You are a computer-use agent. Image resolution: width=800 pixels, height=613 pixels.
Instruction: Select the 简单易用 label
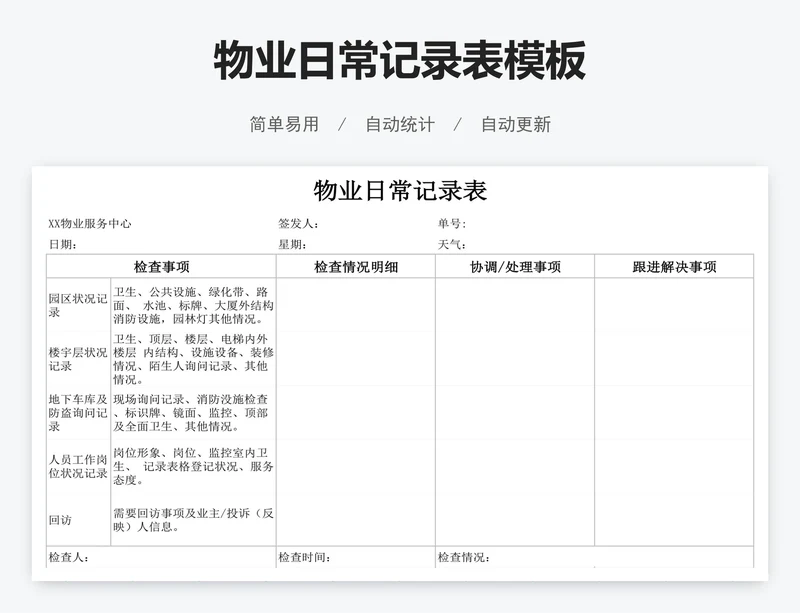(x=284, y=124)
